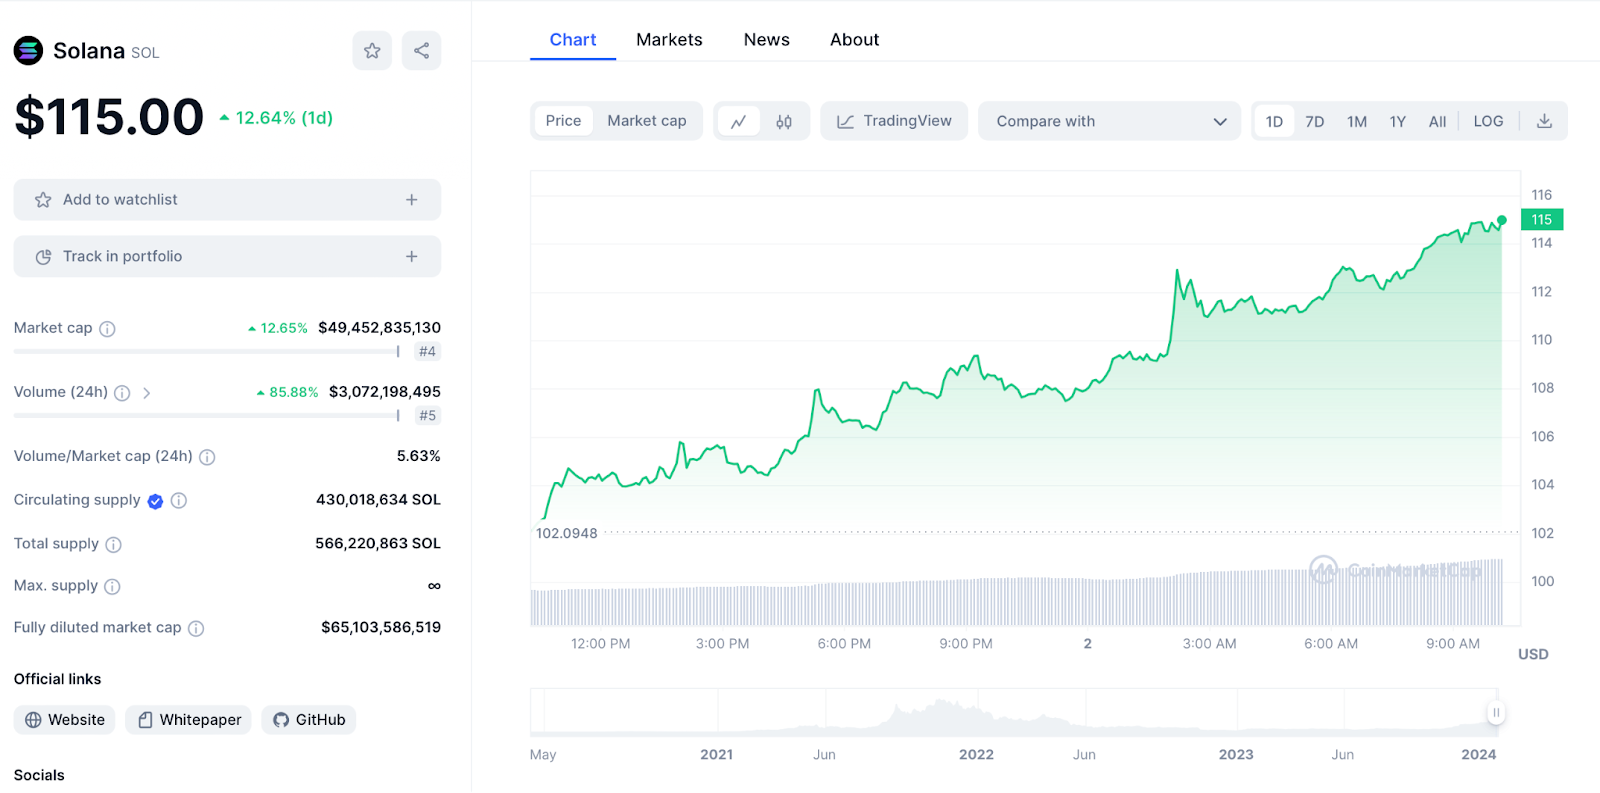
Task: Toggle LOG scale on the chart
Action: [x=1488, y=121]
